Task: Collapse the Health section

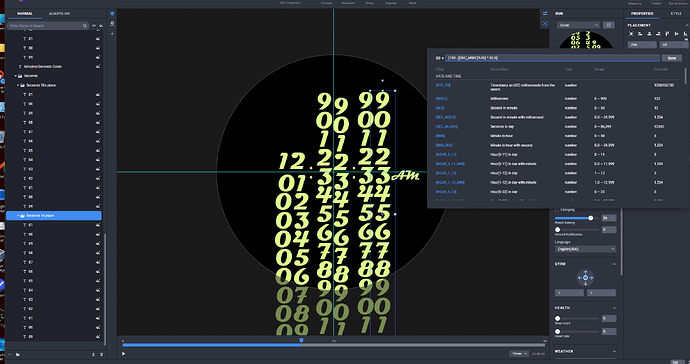Action: pyautogui.click(x=614, y=308)
